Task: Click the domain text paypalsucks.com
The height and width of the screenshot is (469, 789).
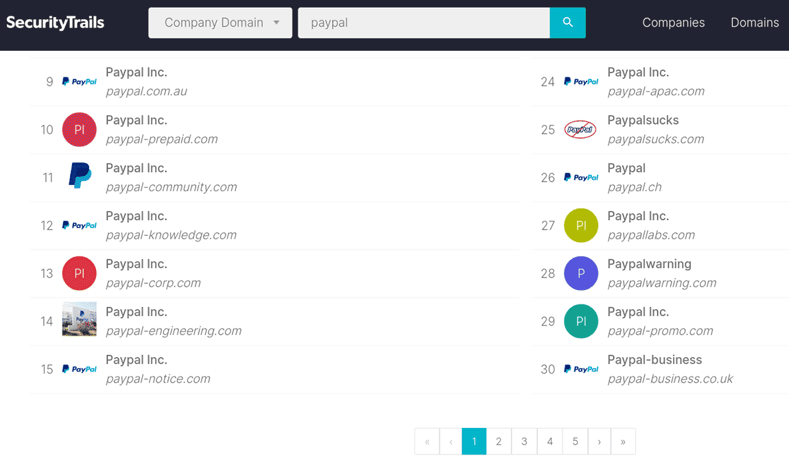Action: point(656,139)
